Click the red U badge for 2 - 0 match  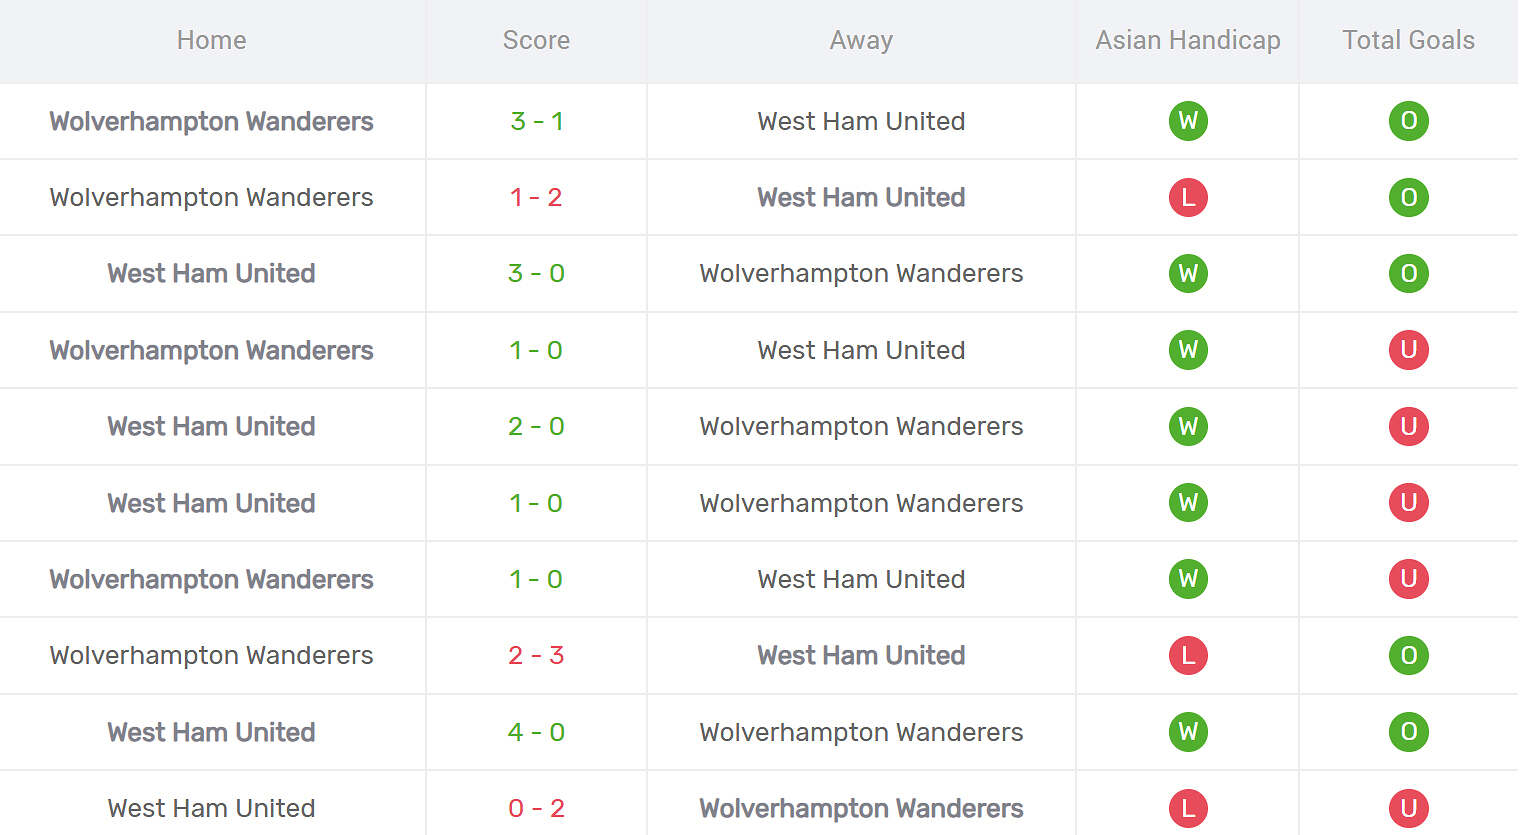pos(1408,426)
